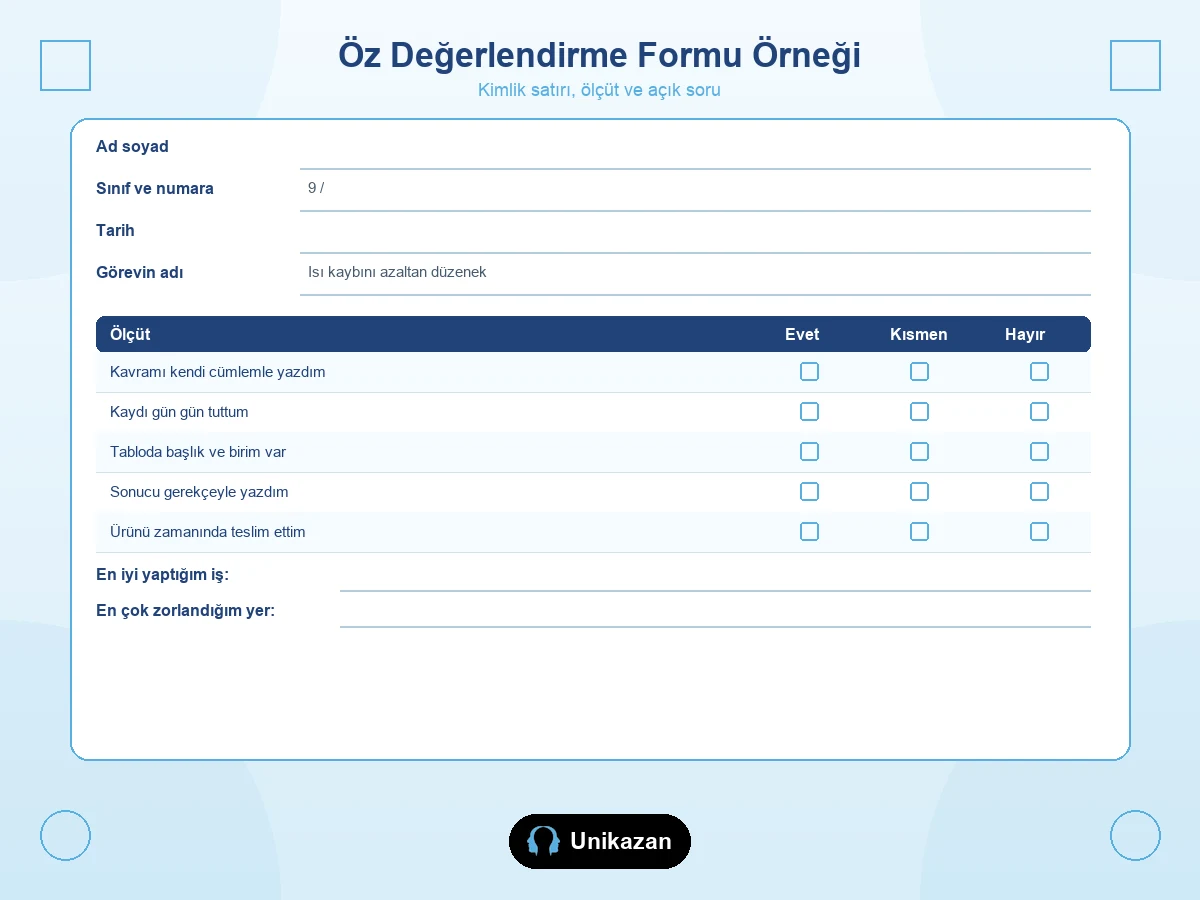This screenshot has height=900, width=1200.
Task: Click the Tarih label
Action: coord(115,230)
